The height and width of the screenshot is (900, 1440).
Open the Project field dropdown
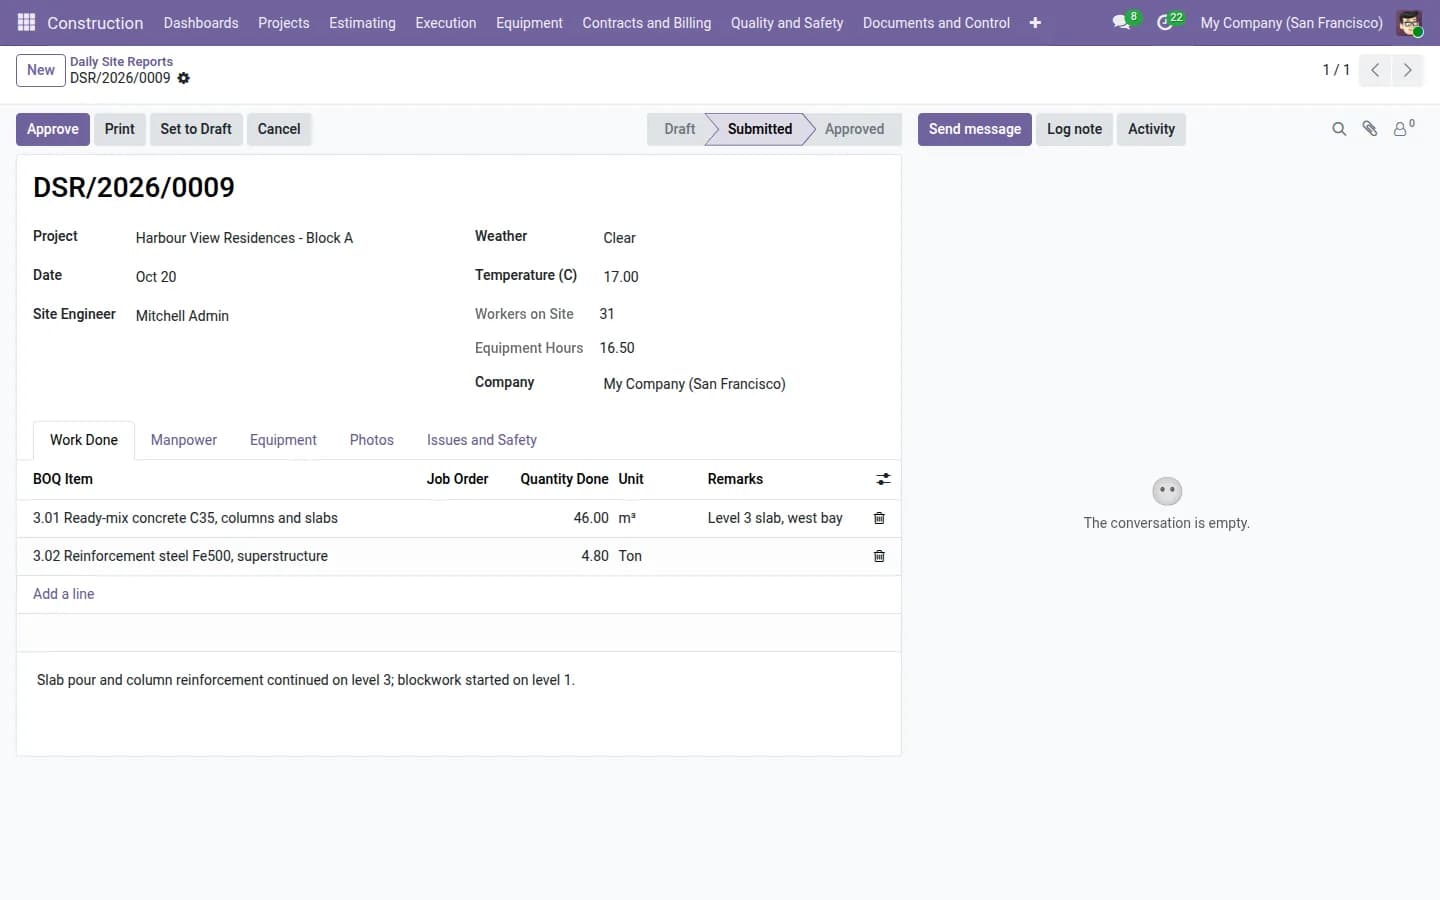[290, 238]
